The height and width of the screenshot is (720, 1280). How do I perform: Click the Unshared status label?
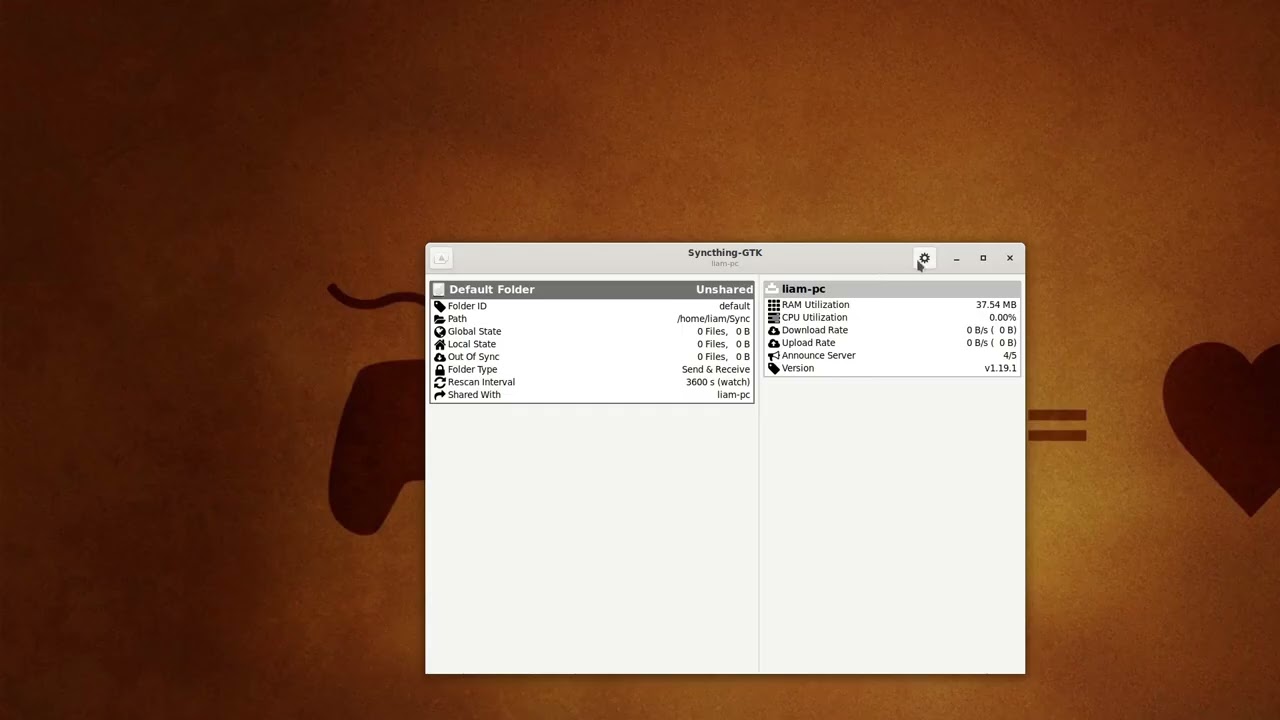(724, 289)
